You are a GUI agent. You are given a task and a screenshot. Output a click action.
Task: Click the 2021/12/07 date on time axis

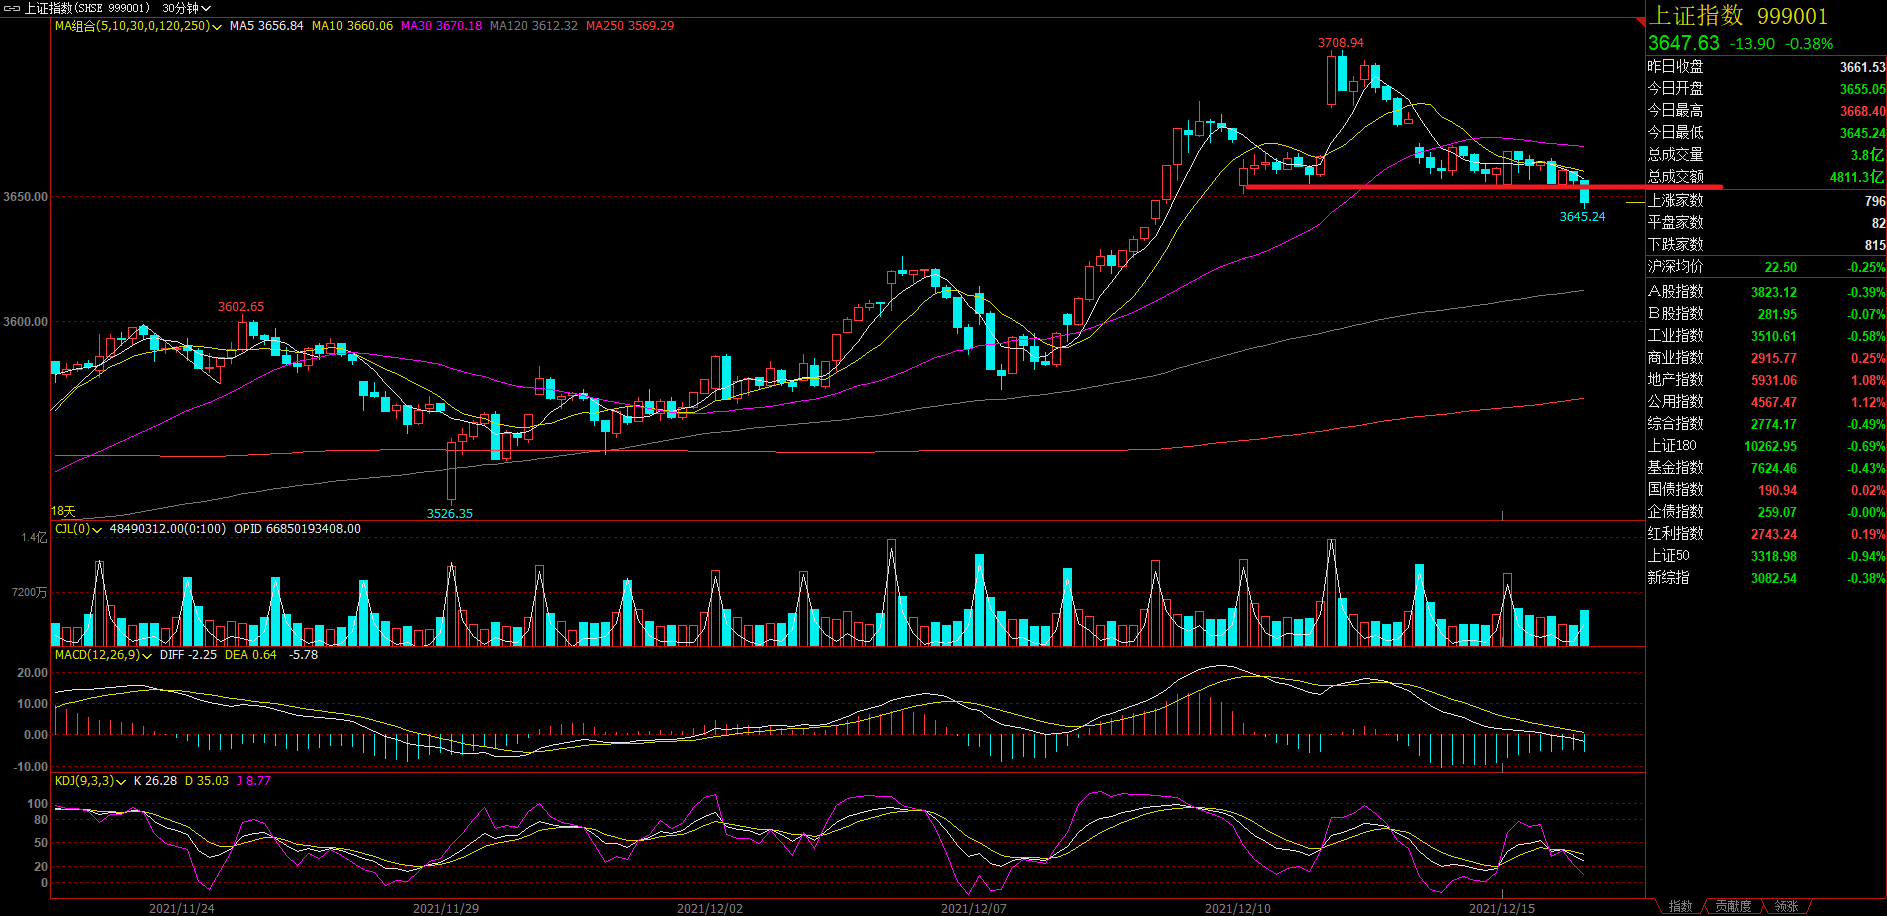[973, 908]
